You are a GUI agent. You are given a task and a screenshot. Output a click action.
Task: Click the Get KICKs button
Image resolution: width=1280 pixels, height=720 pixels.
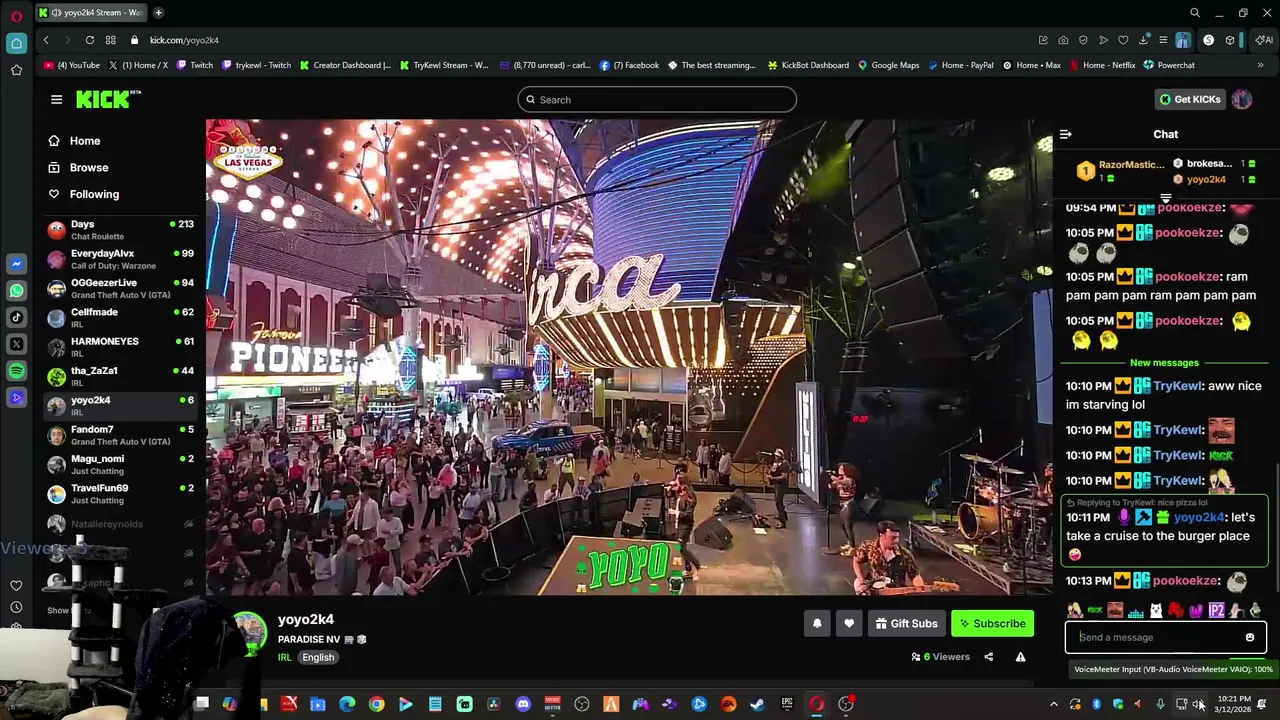pyautogui.click(x=1189, y=99)
